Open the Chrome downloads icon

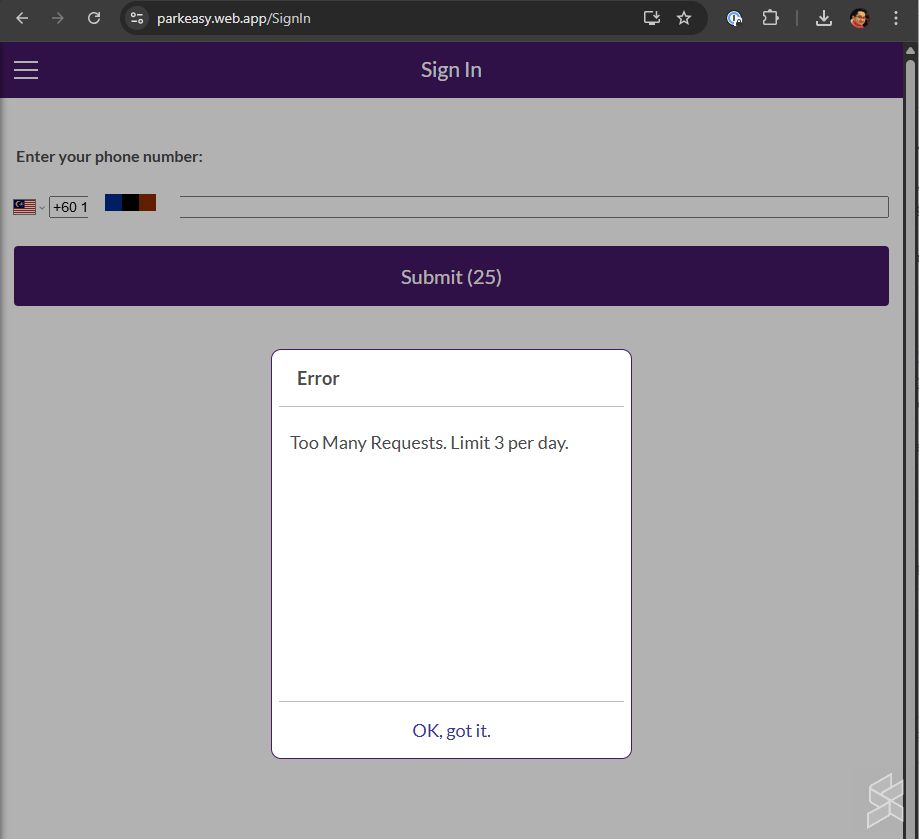824,18
